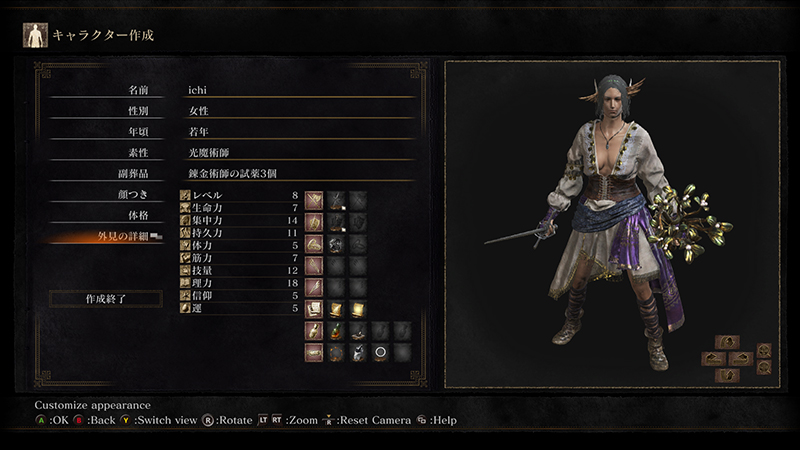Open the 副葬品 selector showing 錬金術師の試薬3個
800x450 pixels.
coord(299,173)
